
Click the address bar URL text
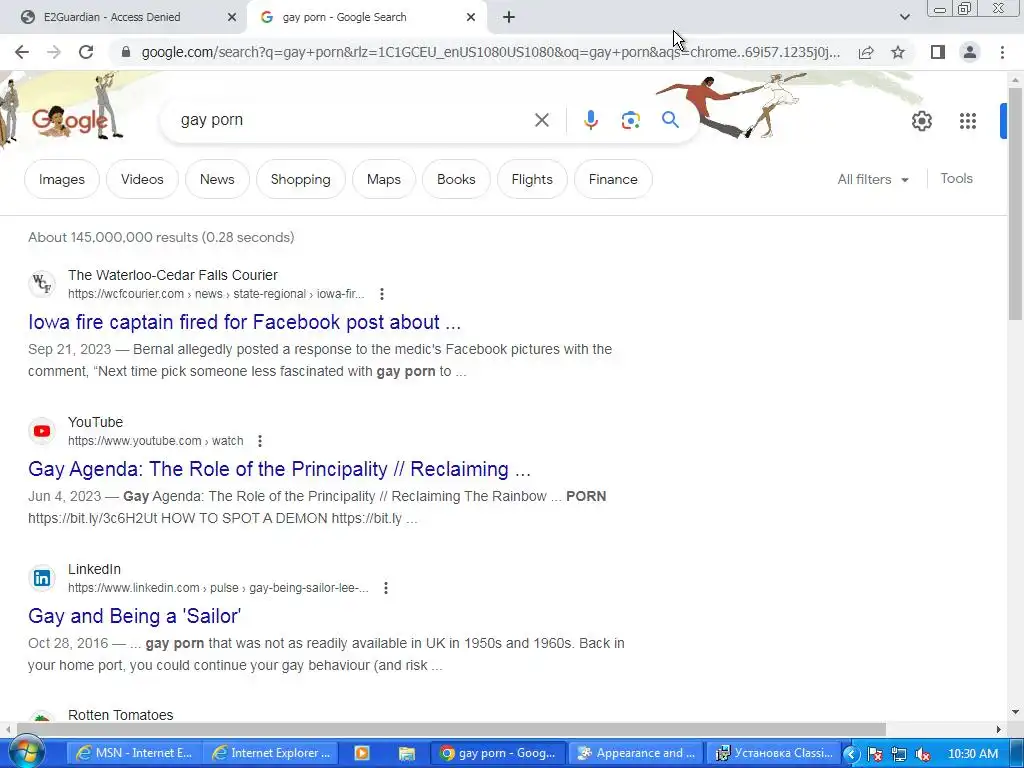490,52
